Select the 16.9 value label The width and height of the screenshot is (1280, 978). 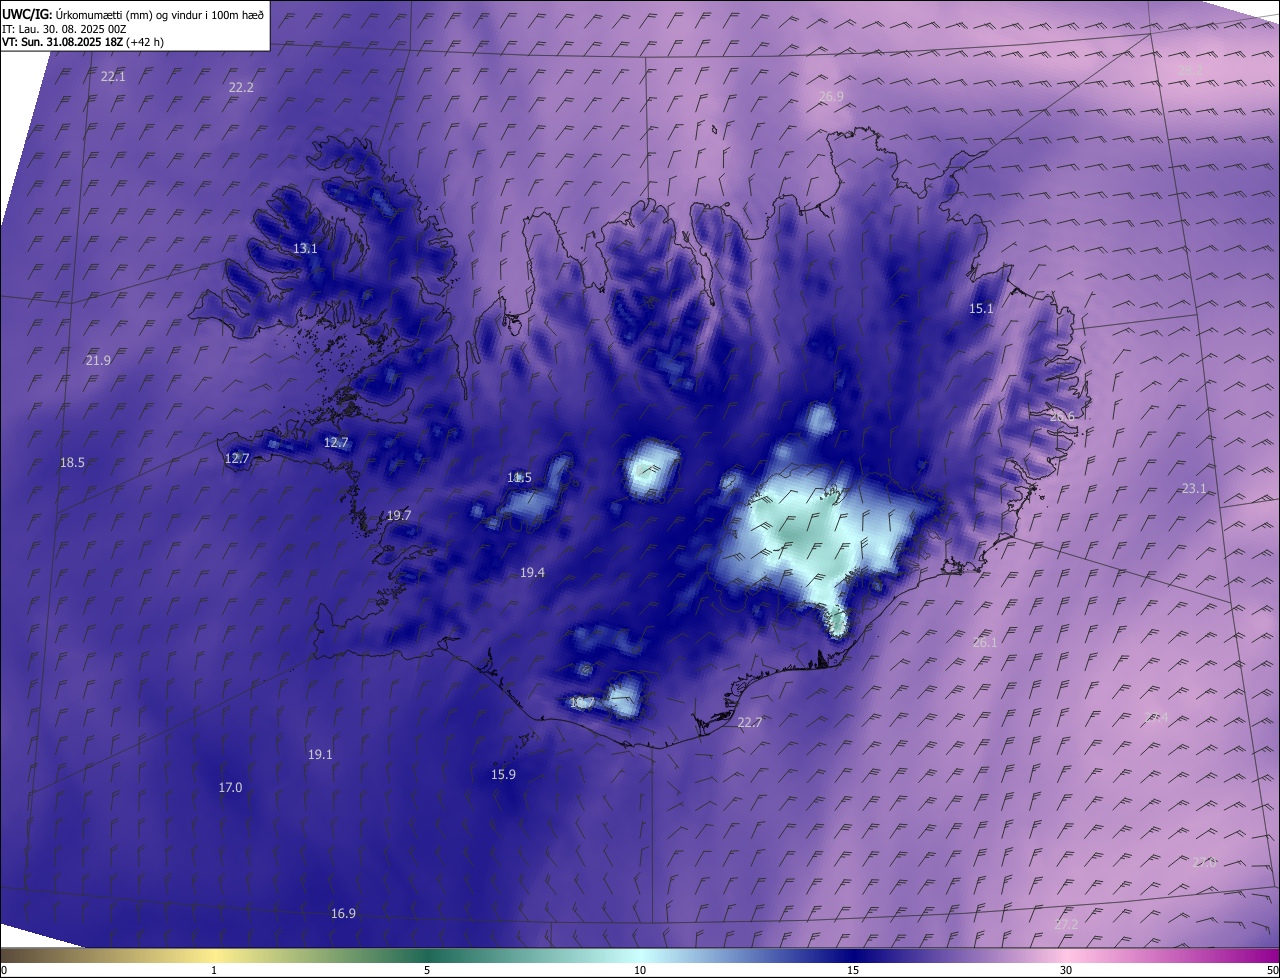tap(343, 913)
